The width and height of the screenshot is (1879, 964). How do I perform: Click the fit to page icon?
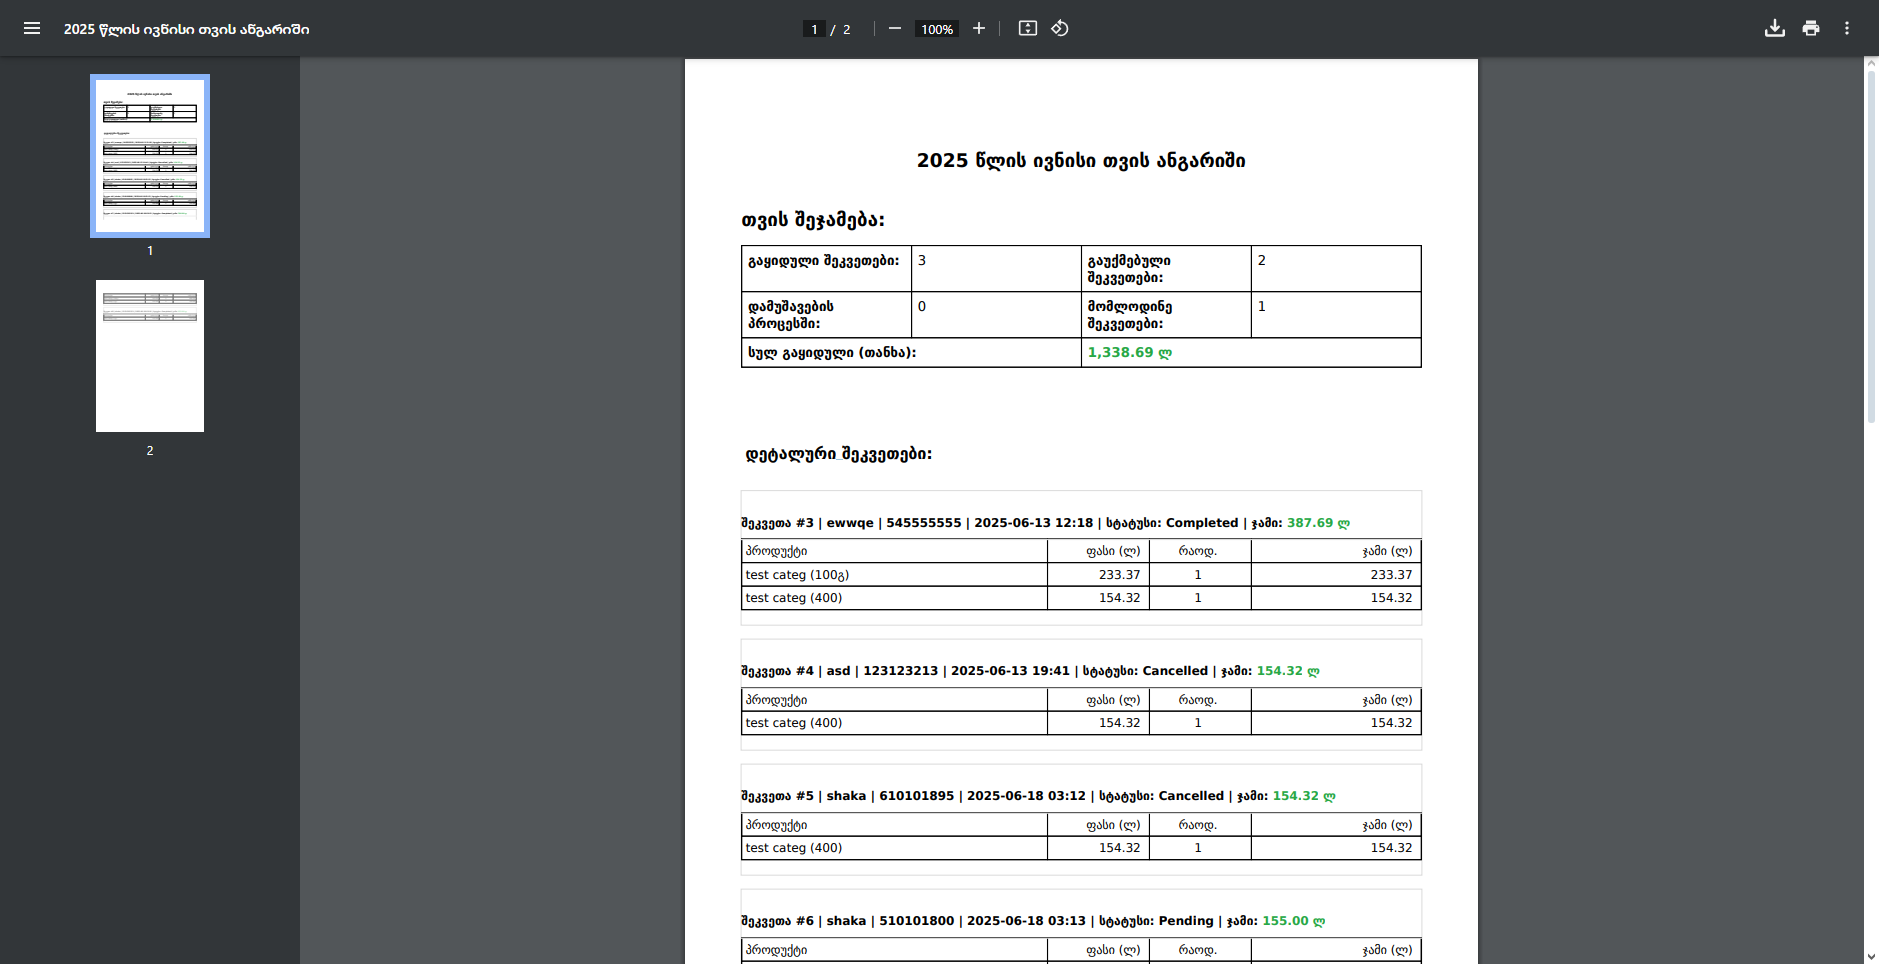[1027, 28]
